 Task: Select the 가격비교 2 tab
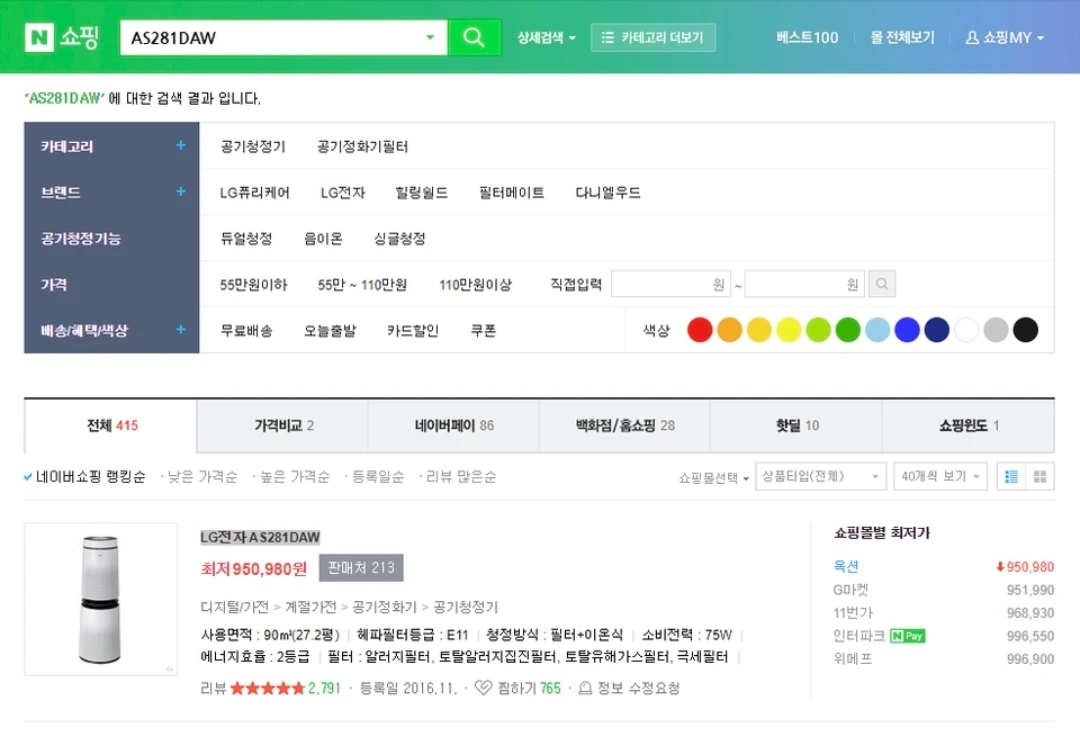pyautogui.click(x=282, y=426)
